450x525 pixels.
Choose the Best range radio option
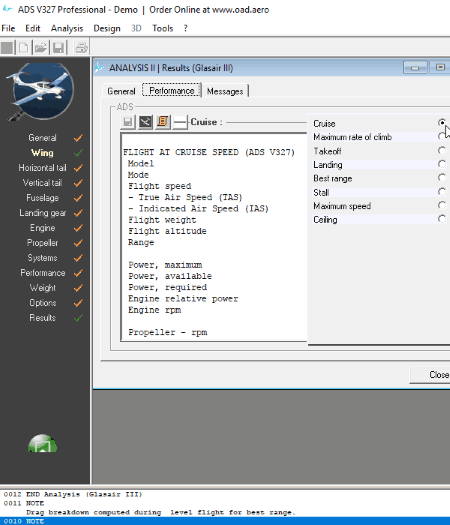click(442, 177)
